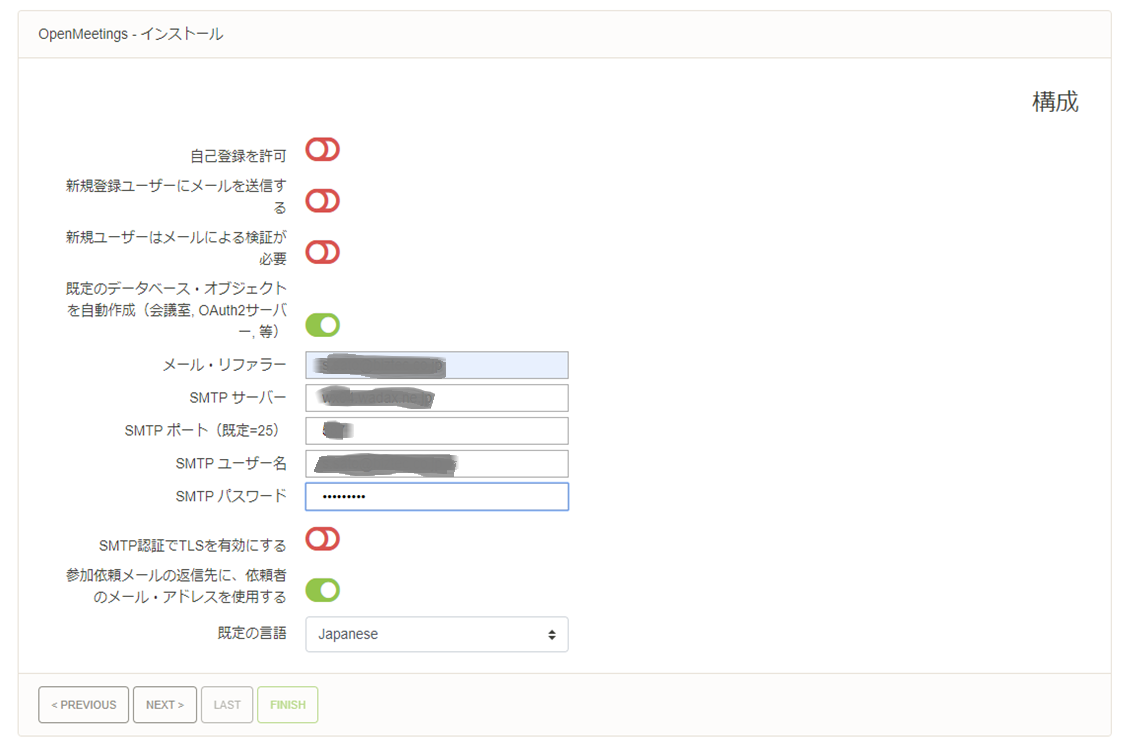This screenshot has height=747, width=1129.
Task: Enable 新規登録ユーザーにメールを送信する switch
Action: coord(322,201)
